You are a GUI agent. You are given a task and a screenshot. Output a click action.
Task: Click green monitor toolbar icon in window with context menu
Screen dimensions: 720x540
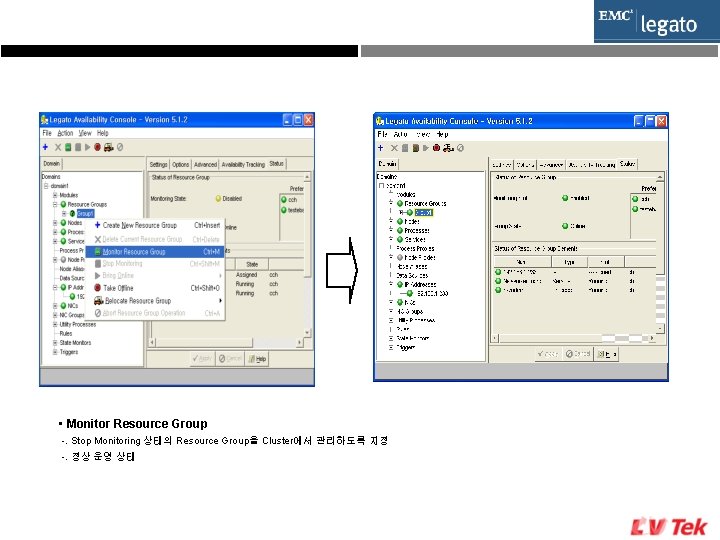pos(68,147)
